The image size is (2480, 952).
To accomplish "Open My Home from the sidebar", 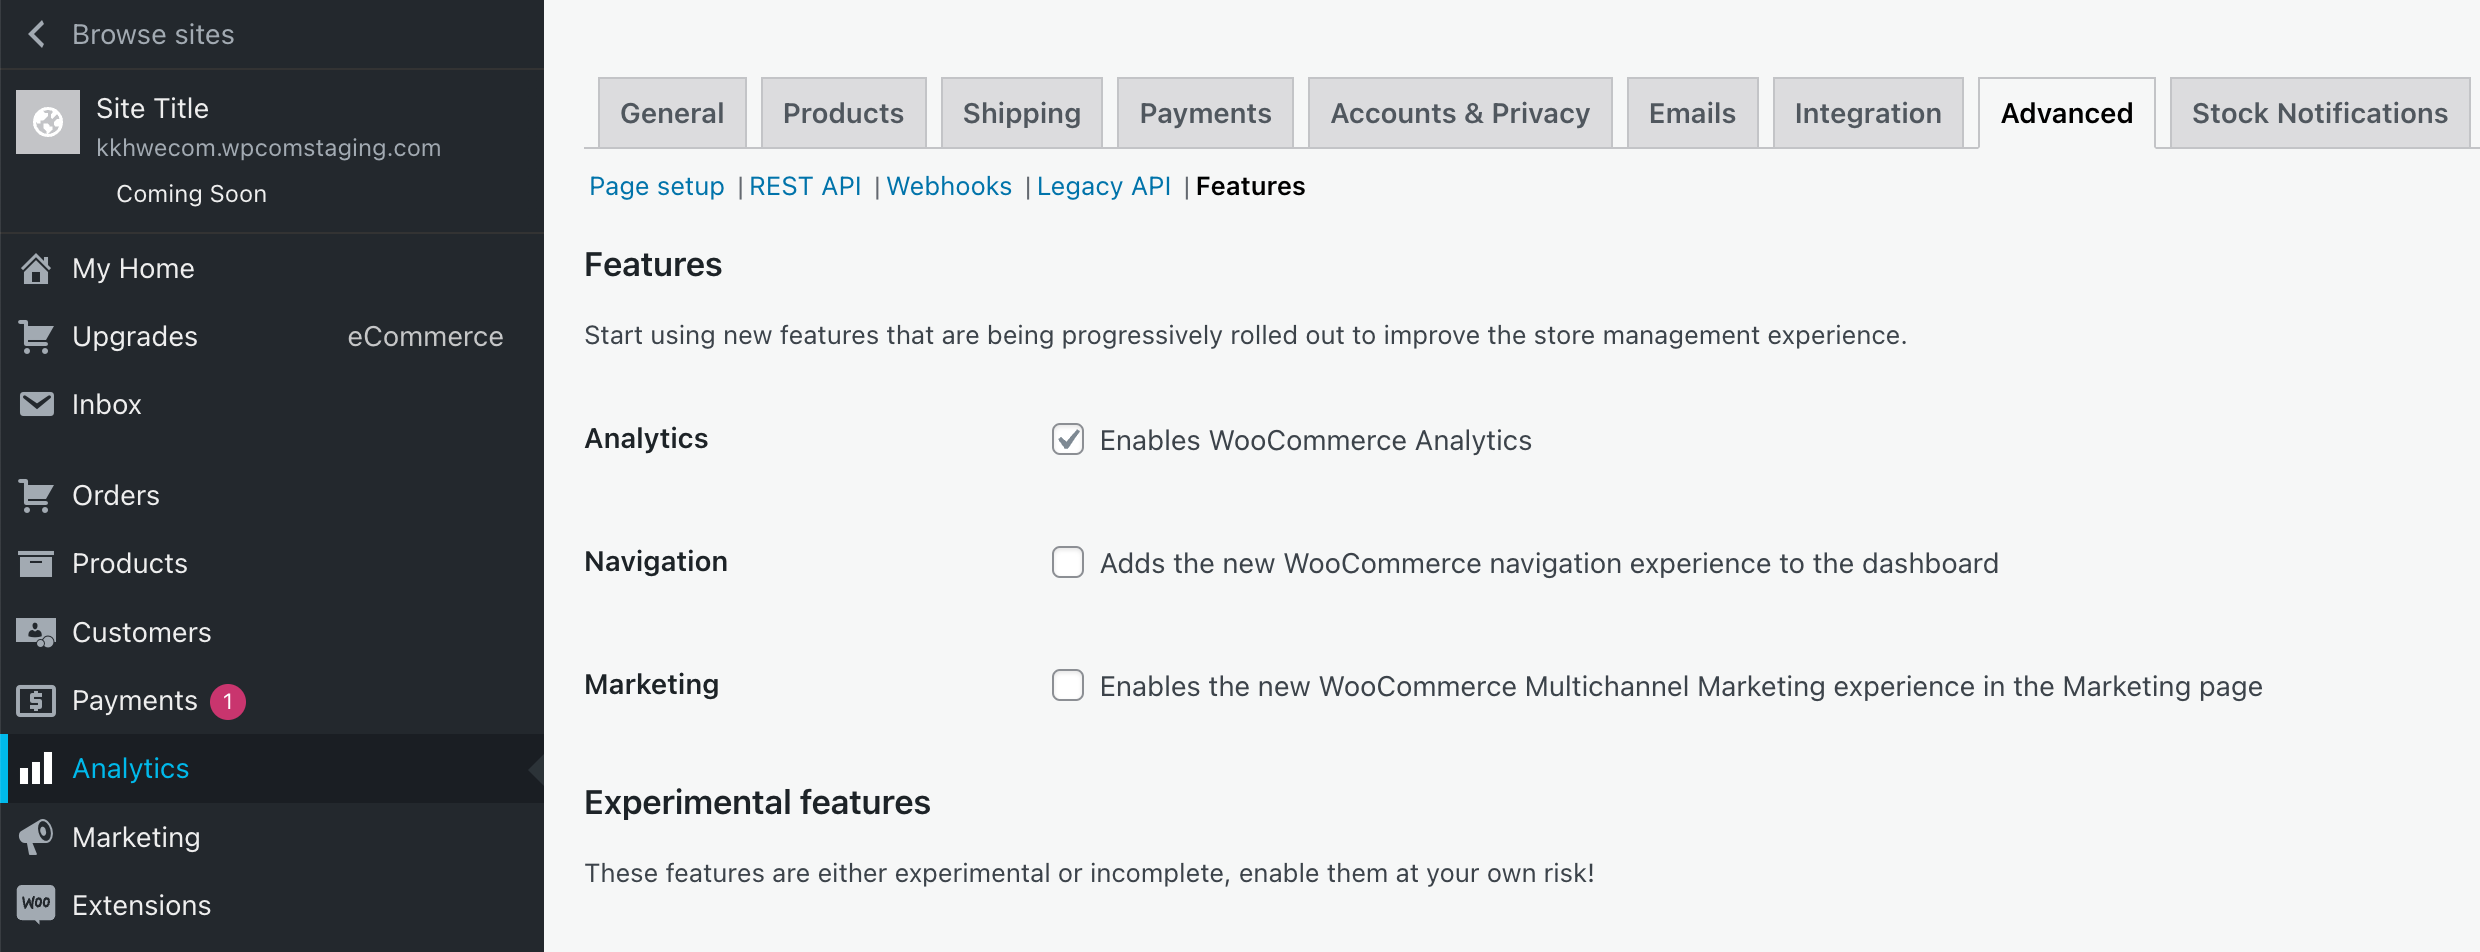I will point(37,268).
